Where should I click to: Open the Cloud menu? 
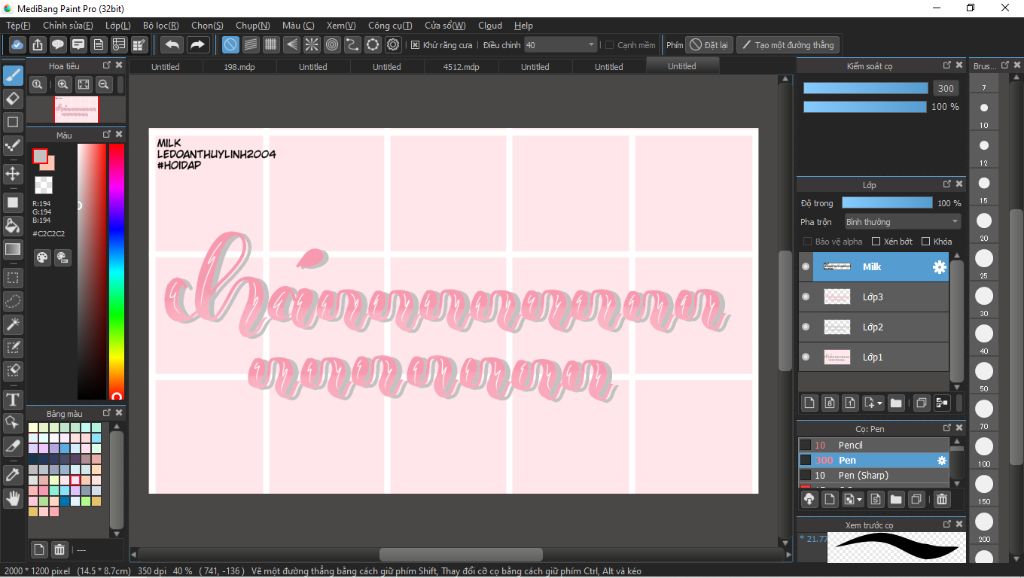490,25
